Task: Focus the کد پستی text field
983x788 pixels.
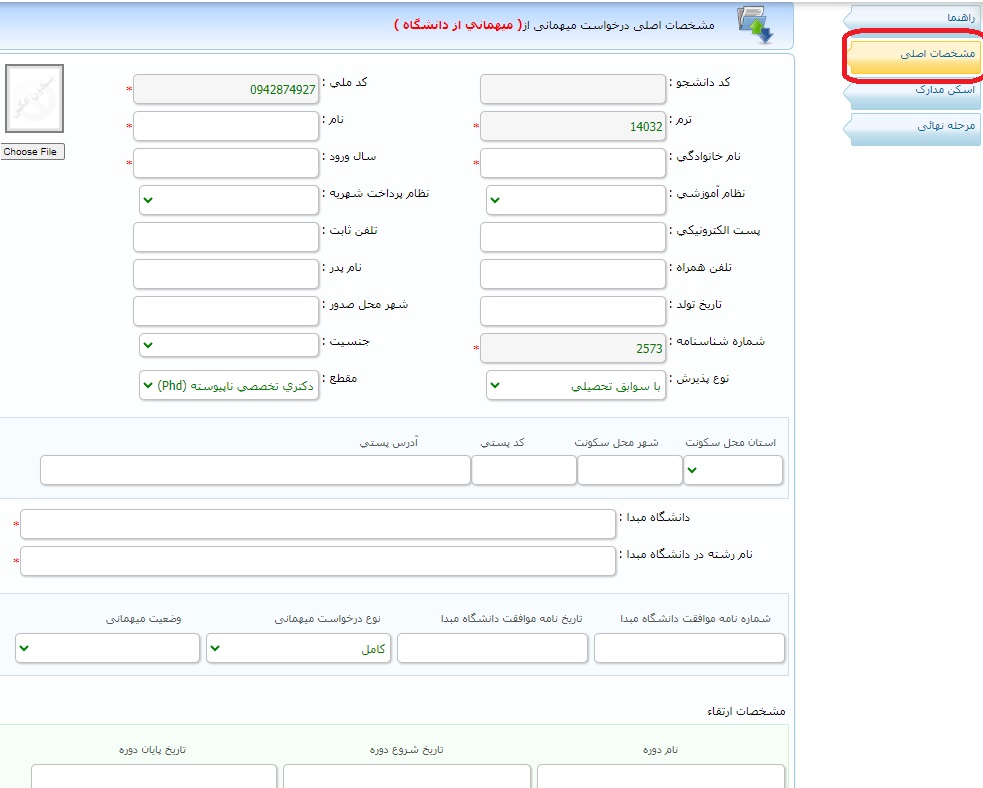Action: [523, 470]
